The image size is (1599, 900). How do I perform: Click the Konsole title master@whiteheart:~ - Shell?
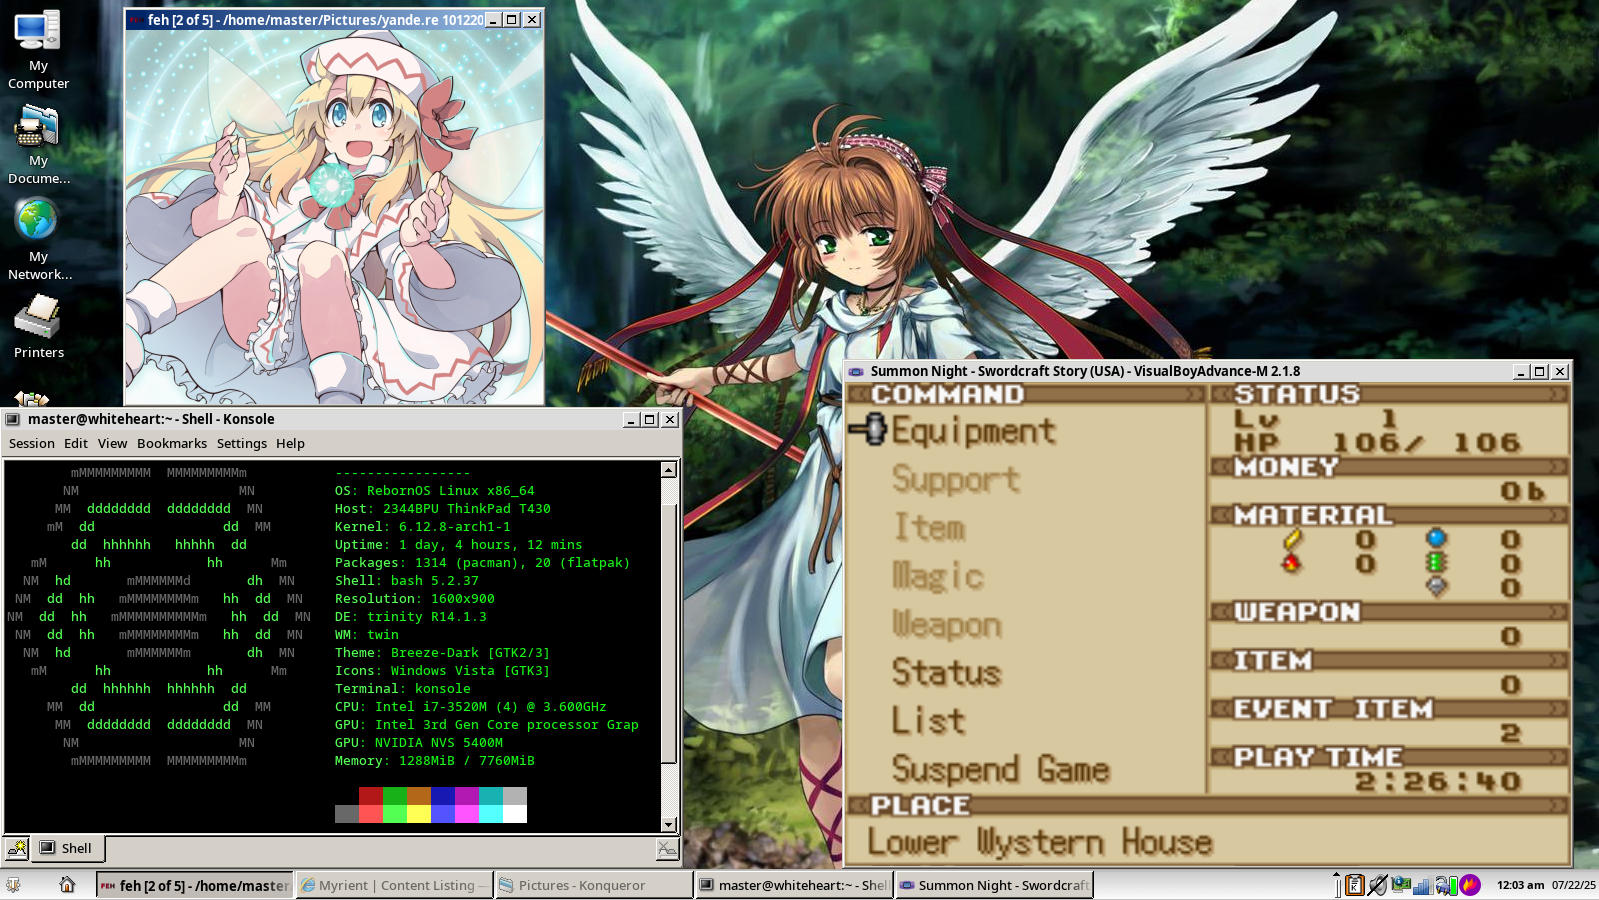coord(151,419)
